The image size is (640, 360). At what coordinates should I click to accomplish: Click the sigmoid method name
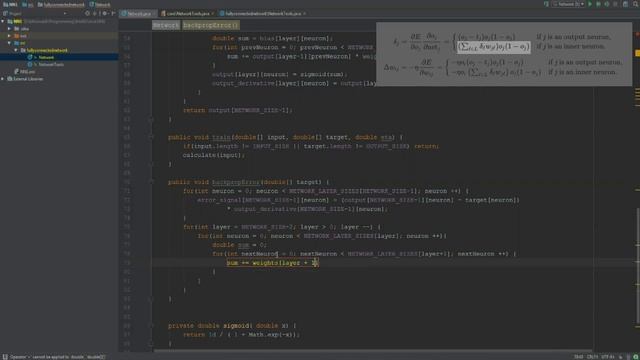pos(236,326)
